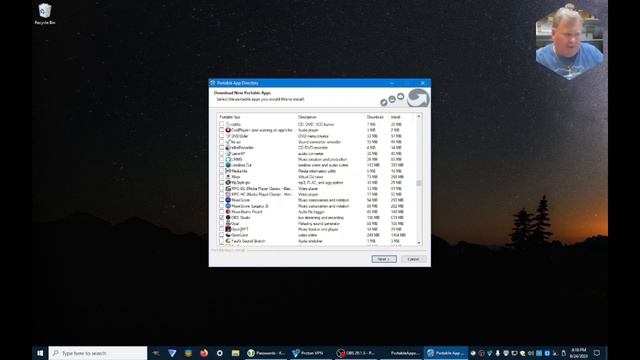The image size is (640, 360).
Task: Click the Lossless Cut teal icon
Action: [228, 165]
